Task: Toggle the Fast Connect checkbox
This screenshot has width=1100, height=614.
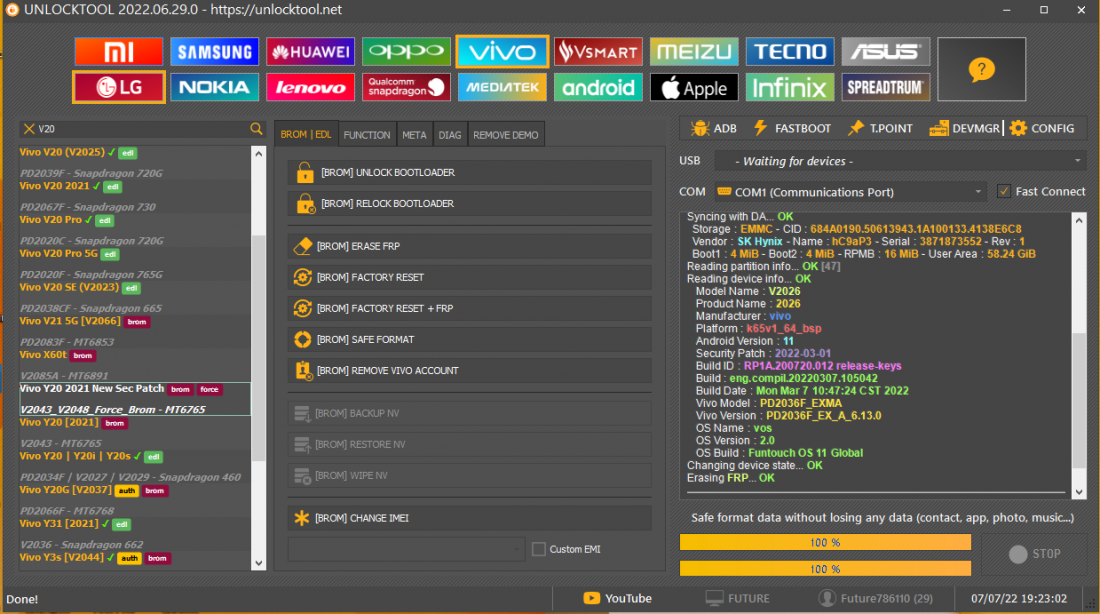Action: [x=1004, y=192]
